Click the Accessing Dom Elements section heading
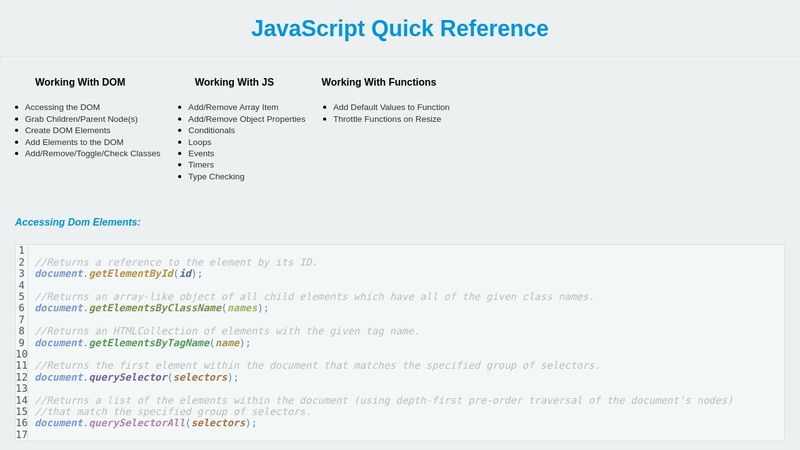 [78, 222]
